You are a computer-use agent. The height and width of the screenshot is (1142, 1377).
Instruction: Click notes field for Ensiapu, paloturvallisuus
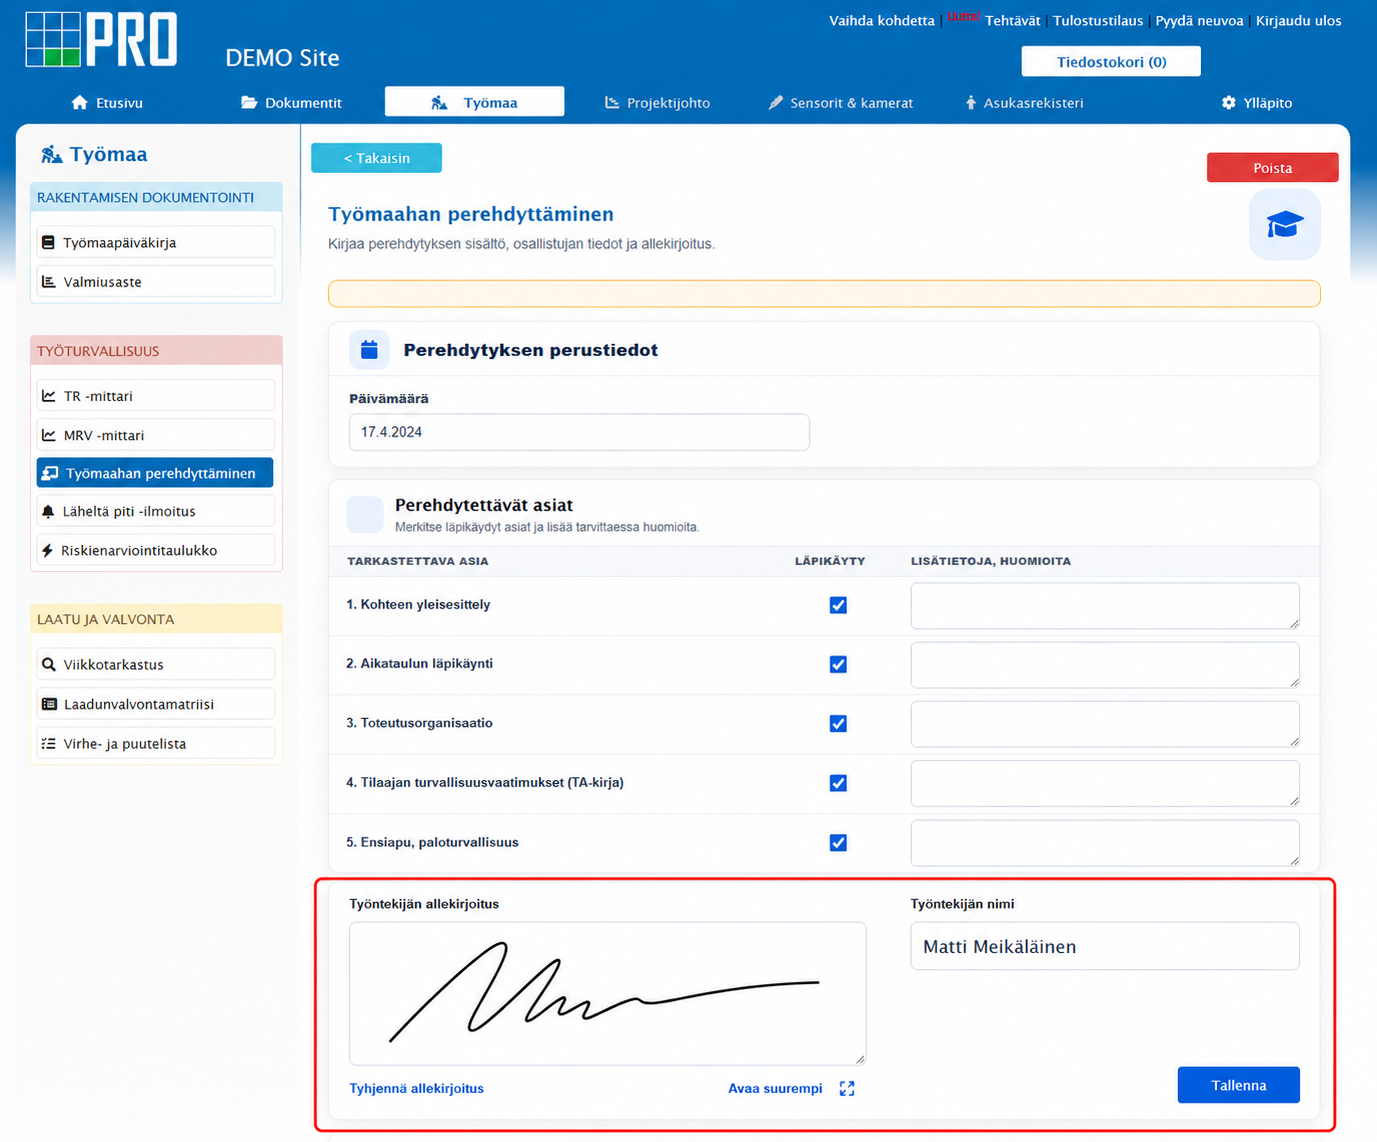[1105, 843]
